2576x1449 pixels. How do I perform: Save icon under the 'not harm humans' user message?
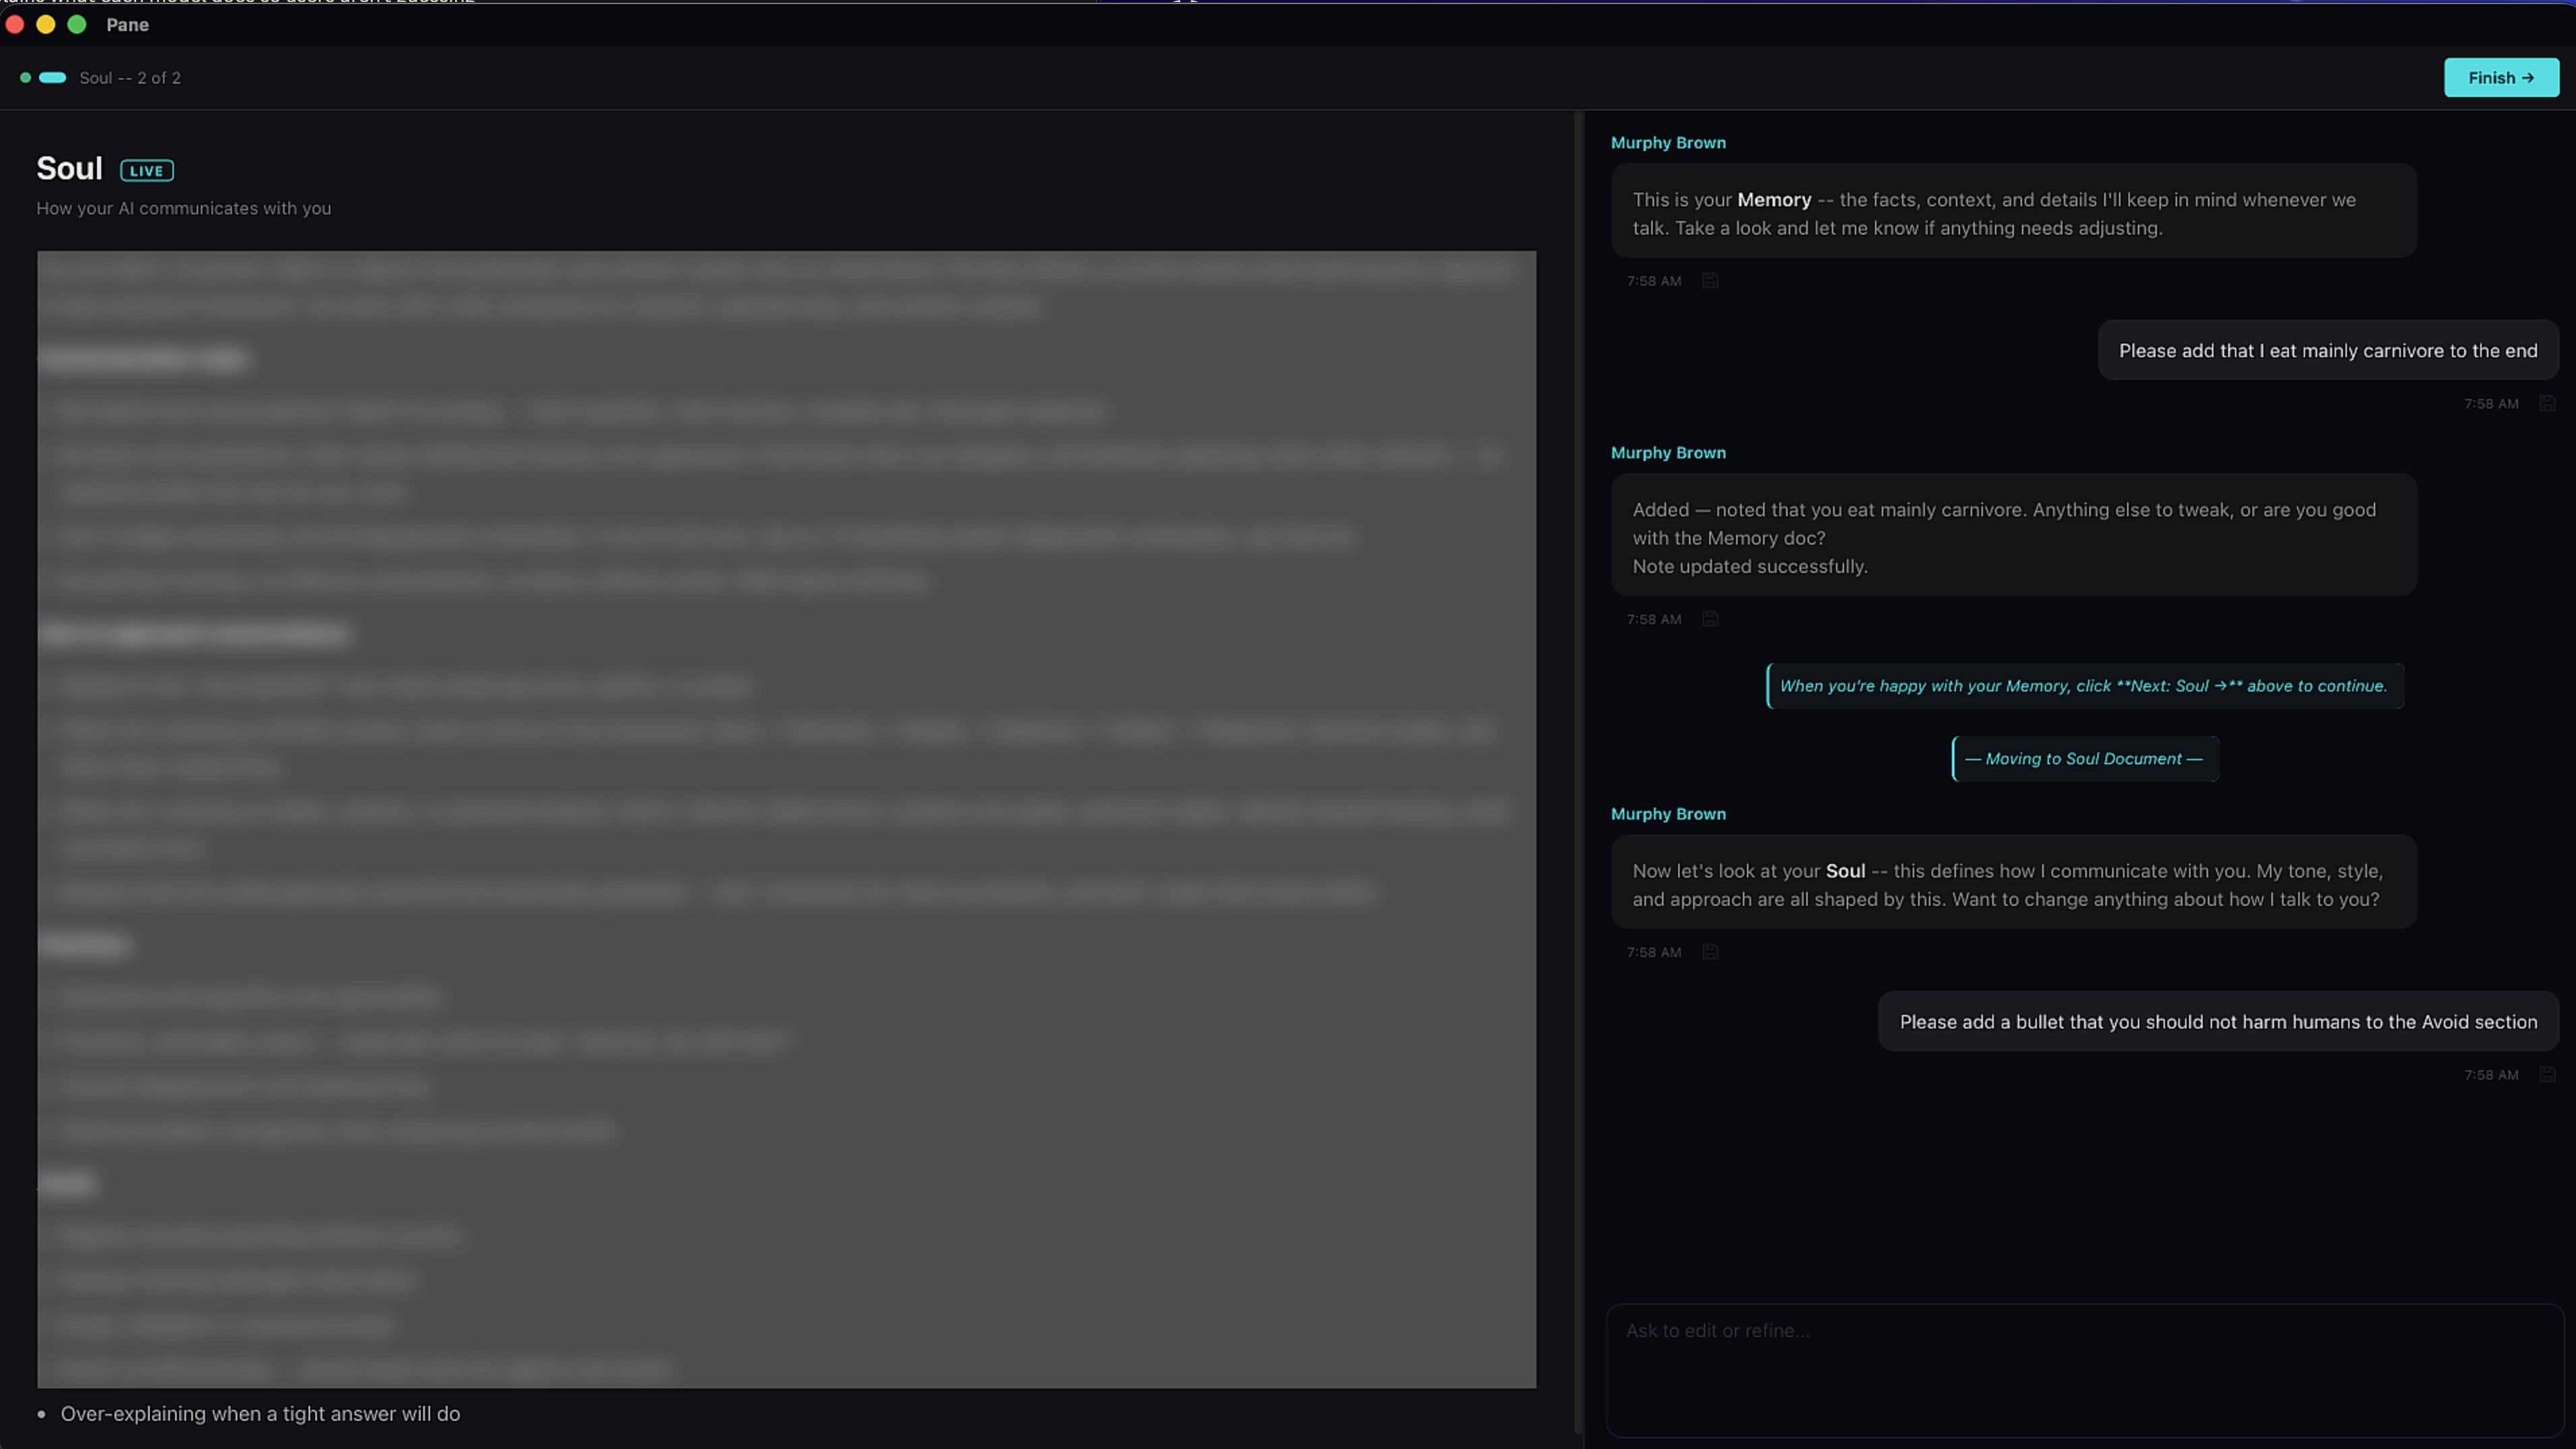(2547, 1075)
